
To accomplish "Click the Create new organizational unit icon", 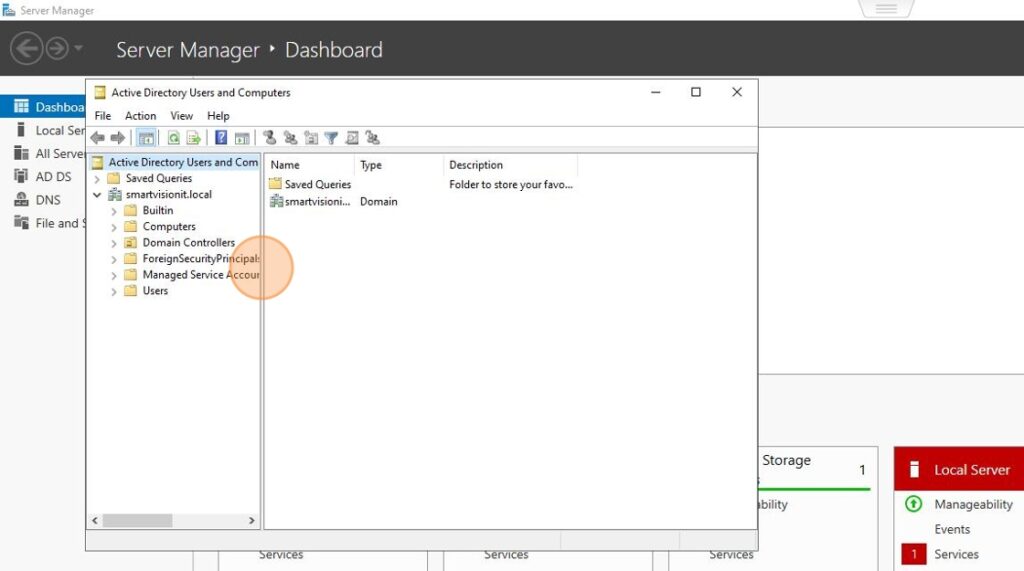I will 311,138.
